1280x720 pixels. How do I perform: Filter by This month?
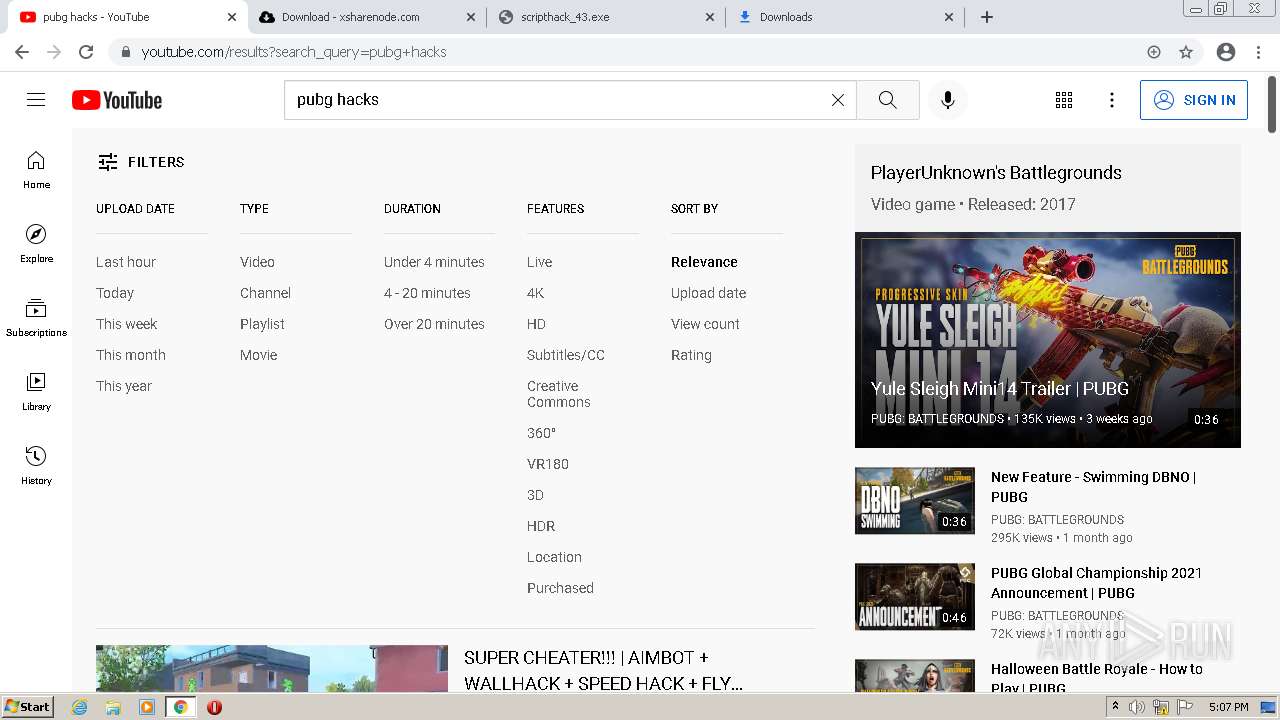pyautogui.click(x=131, y=355)
